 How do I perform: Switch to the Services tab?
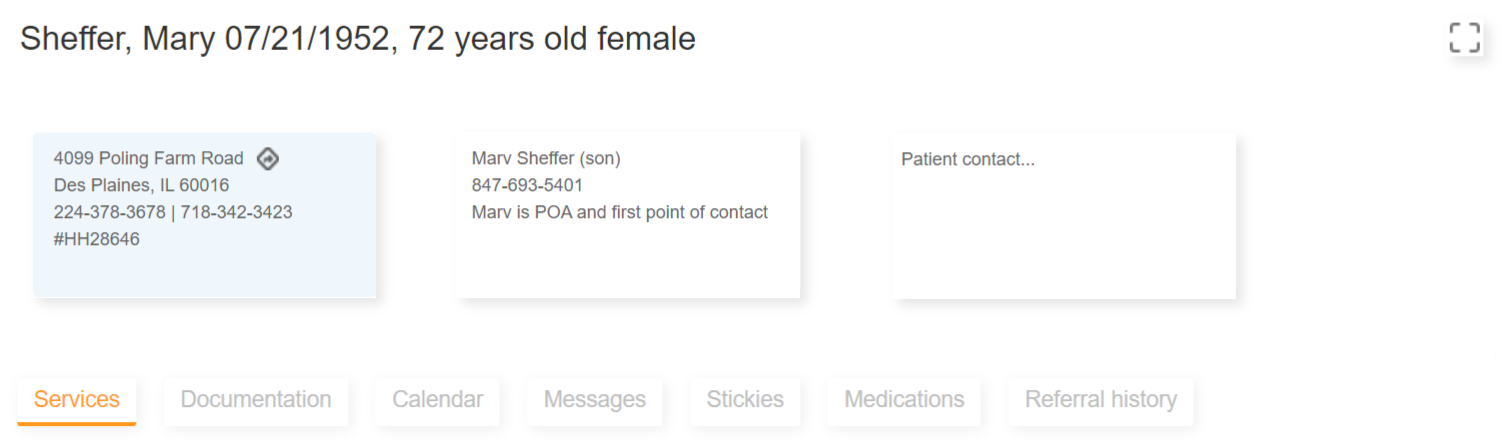click(x=77, y=400)
